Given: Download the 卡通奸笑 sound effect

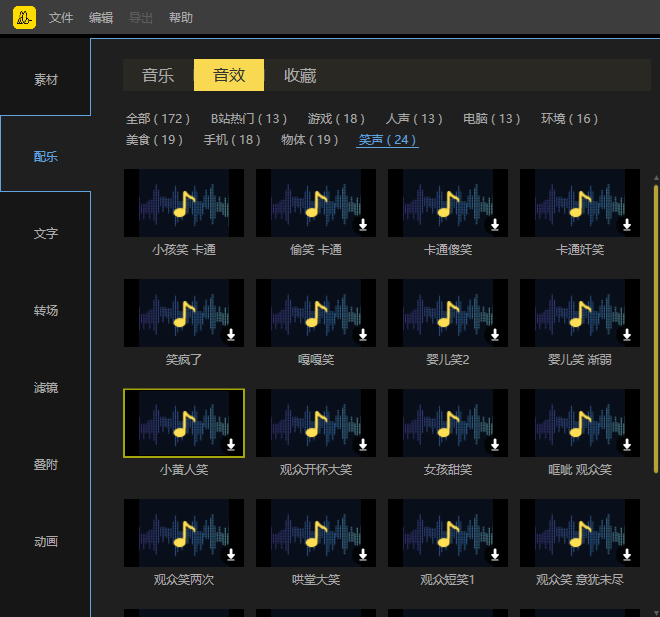Looking at the screenshot, I should click(x=627, y=225).
